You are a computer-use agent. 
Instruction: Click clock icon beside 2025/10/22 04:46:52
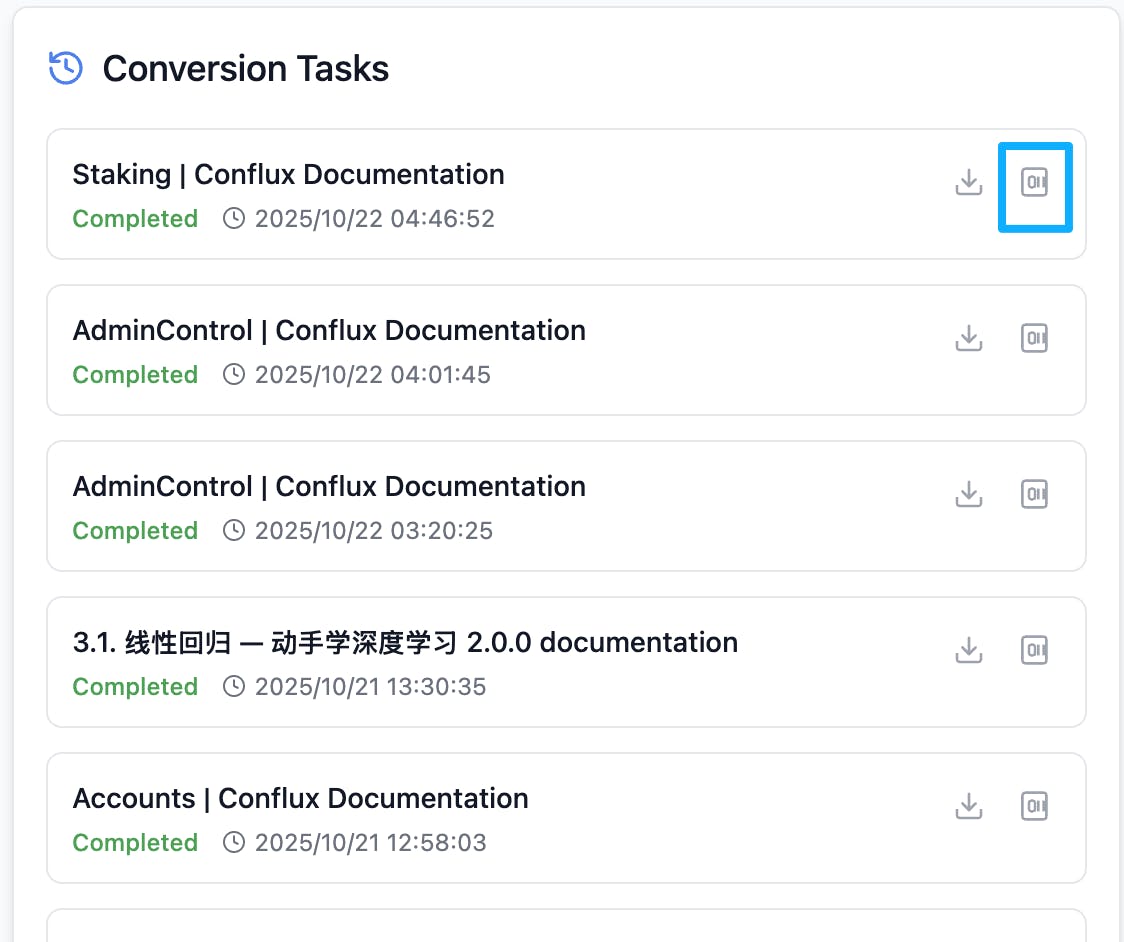coord(234,219)
